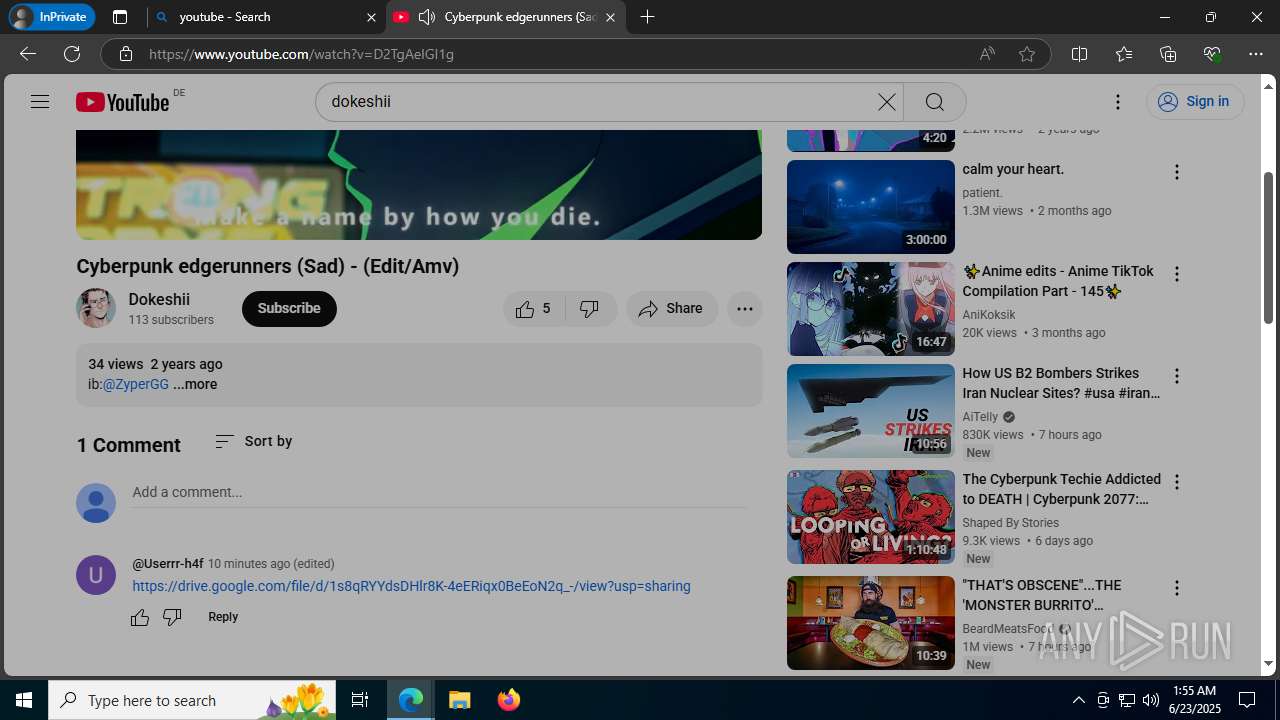Open Edge Collections panel
This screenshot has height=720, width=1280.
[1168, 54]
